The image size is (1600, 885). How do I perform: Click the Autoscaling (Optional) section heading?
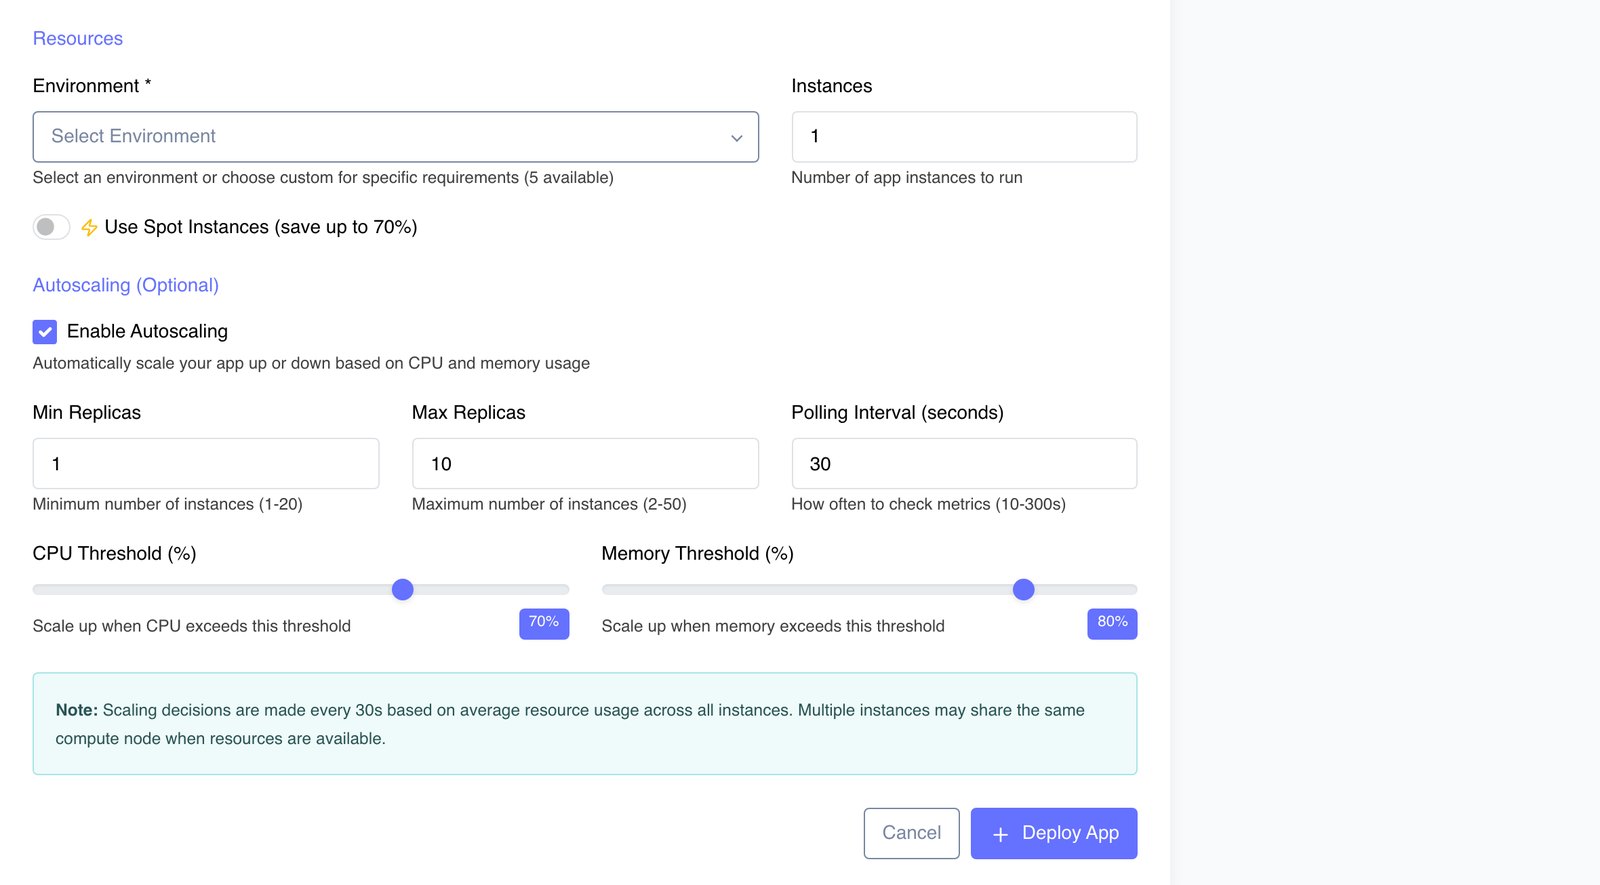click(x=126, y=285)
